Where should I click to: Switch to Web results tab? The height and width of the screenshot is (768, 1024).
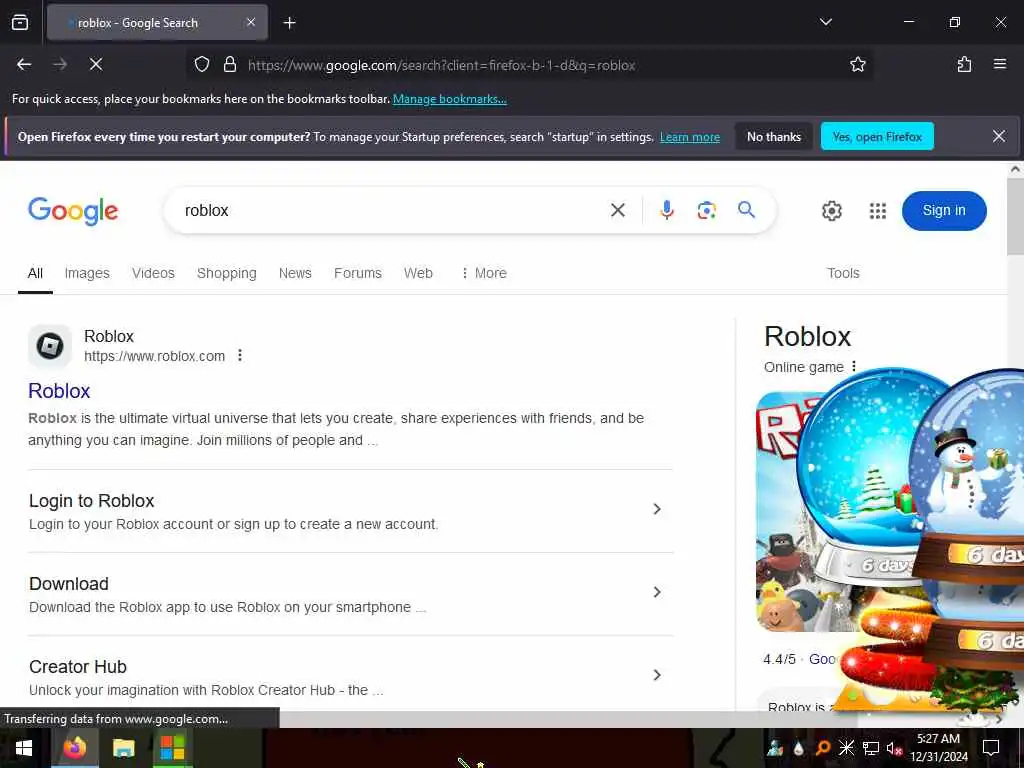pyautogui.click(x=418, y=273)
